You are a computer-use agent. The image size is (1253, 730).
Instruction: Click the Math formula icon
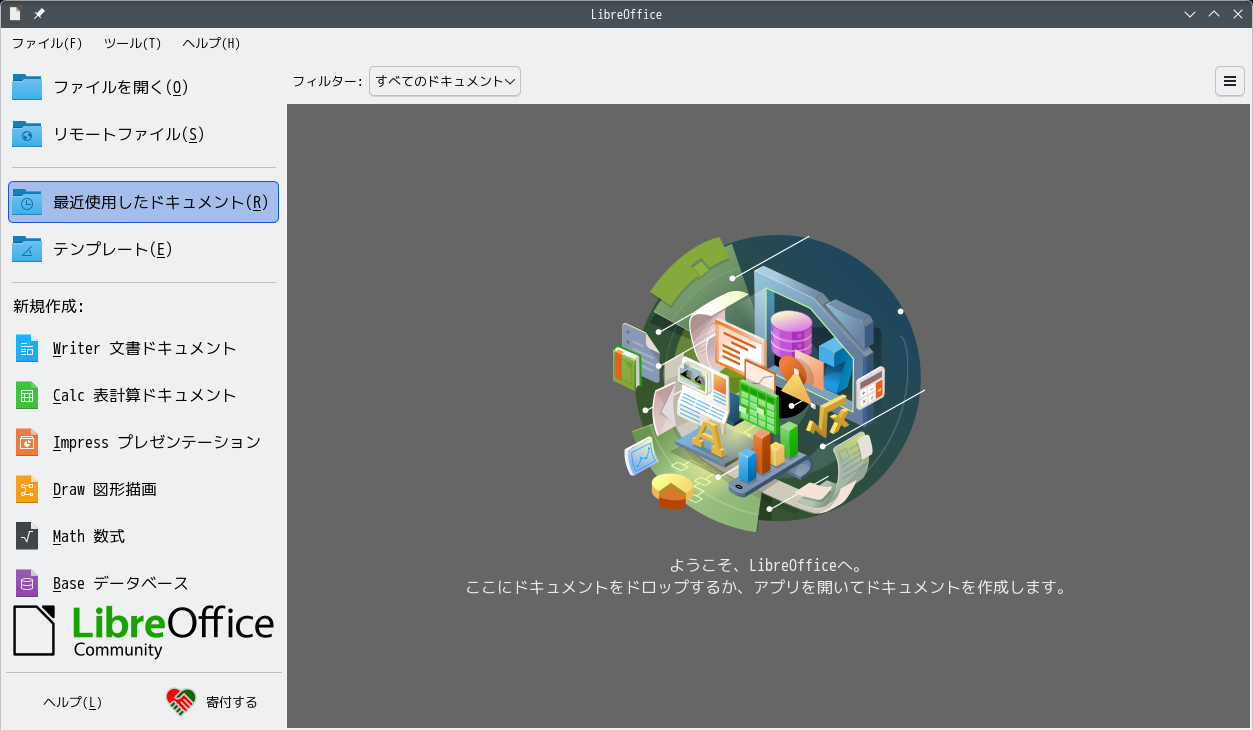(x=27, y=536)
